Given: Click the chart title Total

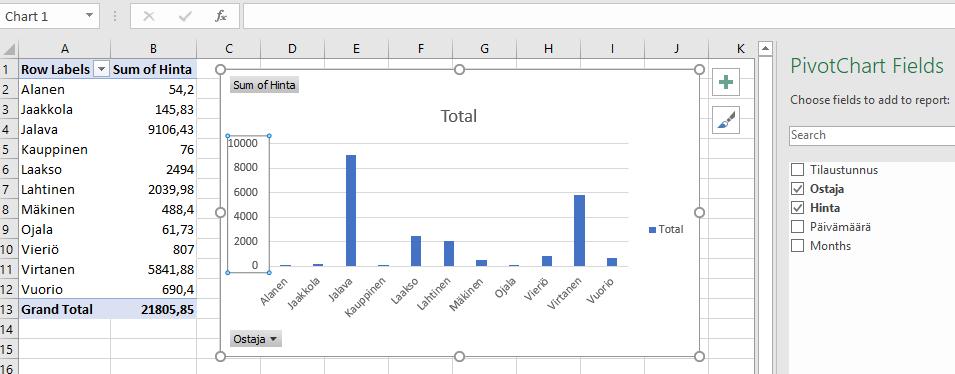Looking at the screenshot, I should point(459,116).
